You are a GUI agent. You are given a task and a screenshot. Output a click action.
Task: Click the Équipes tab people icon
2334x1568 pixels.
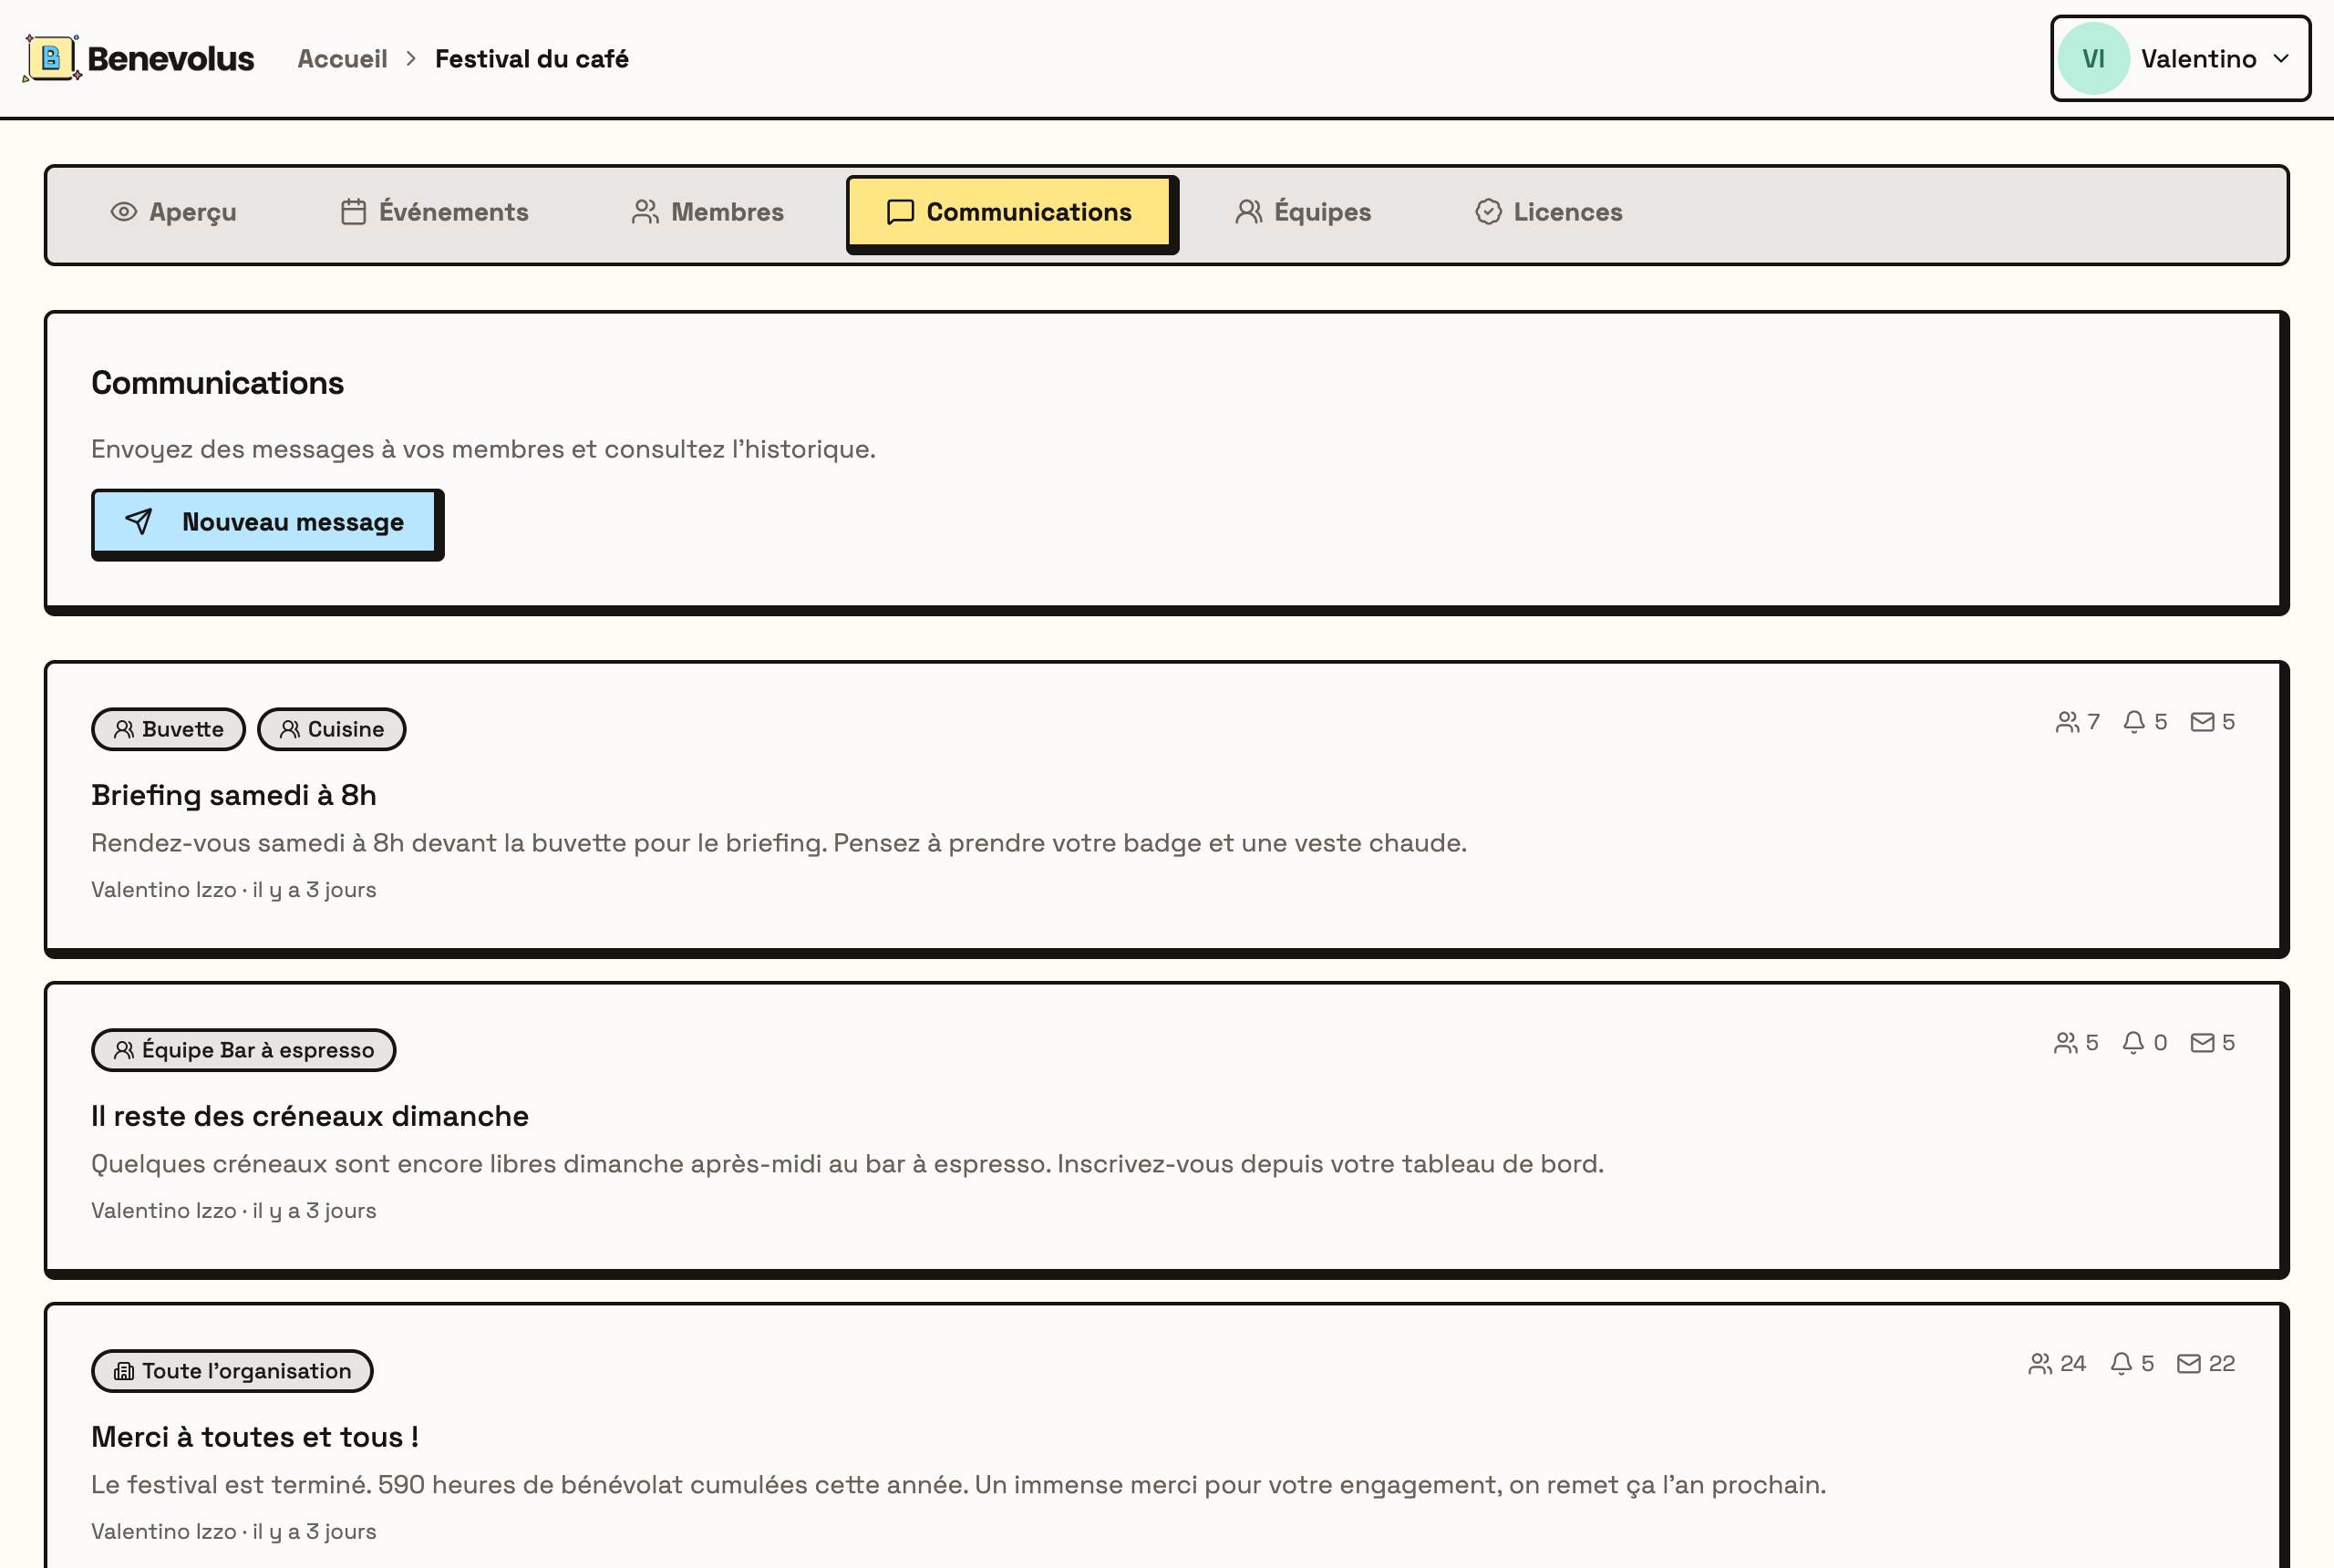point(1248,212)
